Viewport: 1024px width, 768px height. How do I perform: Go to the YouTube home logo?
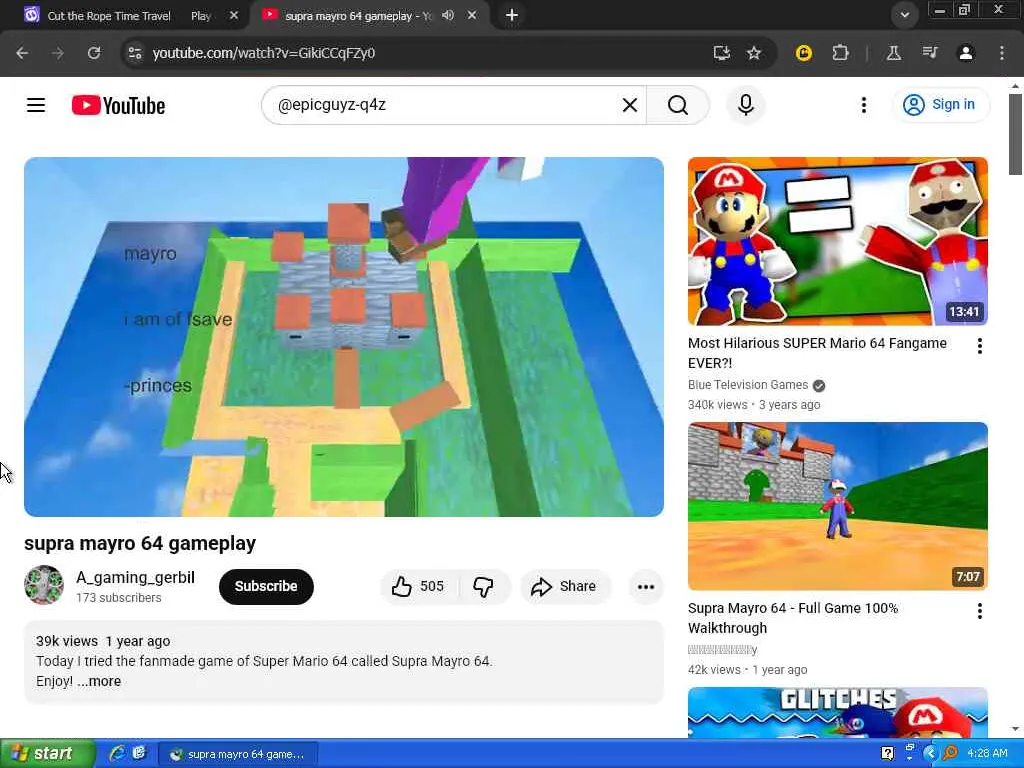118,105
